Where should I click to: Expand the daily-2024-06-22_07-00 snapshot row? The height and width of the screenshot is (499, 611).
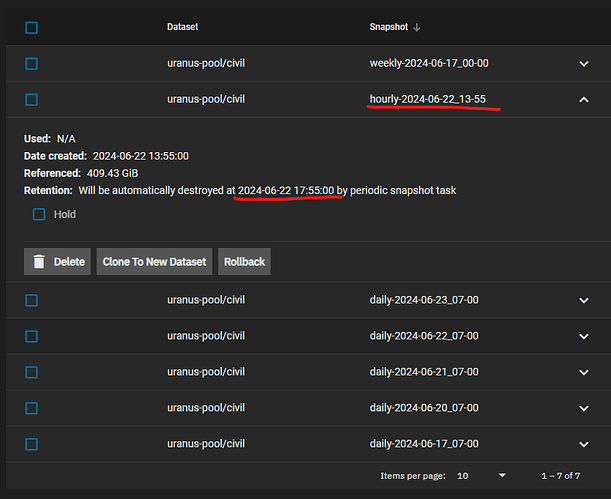584,336
